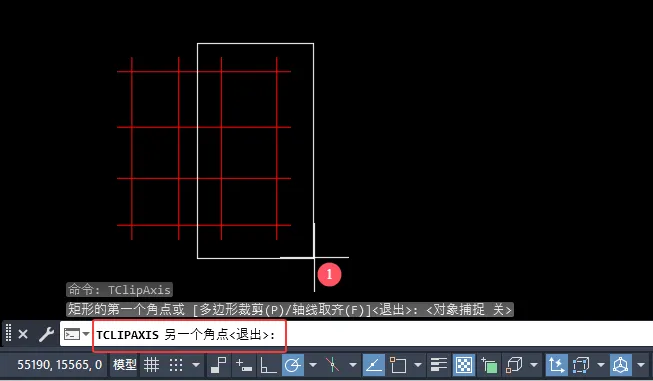Open command line customize wrench menu

[46, 334]
